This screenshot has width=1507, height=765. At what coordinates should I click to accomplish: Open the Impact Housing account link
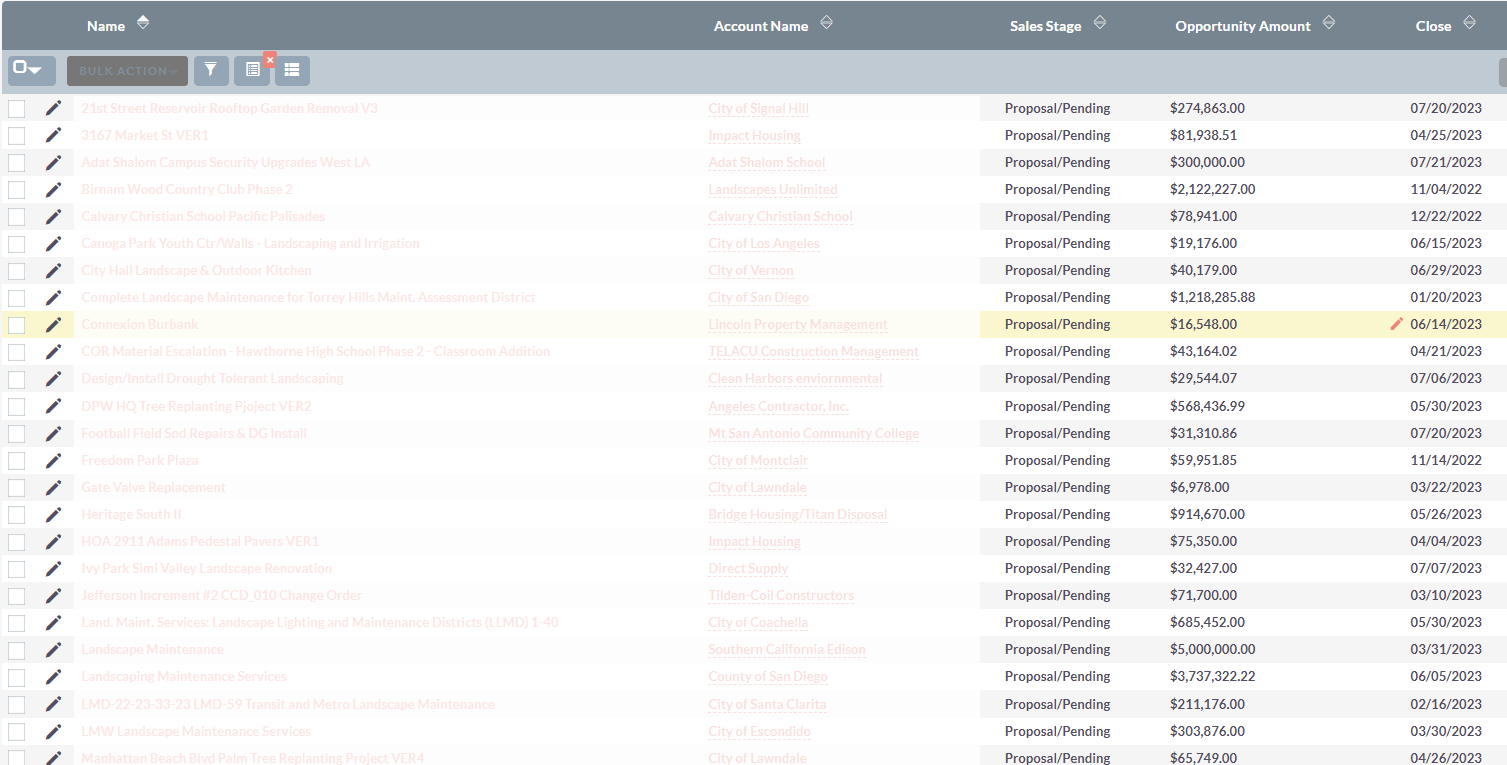[x=754, y=135]
